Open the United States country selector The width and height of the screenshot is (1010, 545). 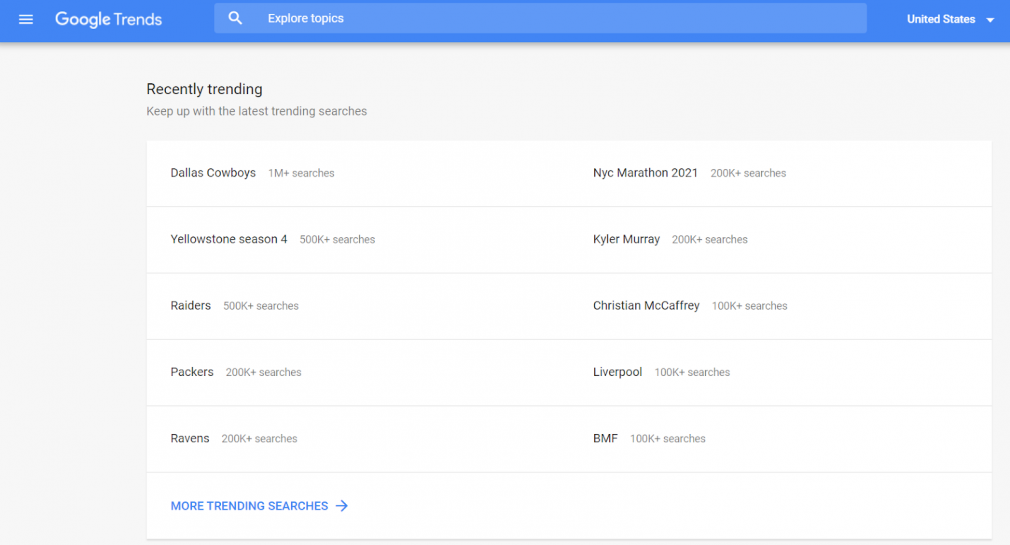coord(950,19)
